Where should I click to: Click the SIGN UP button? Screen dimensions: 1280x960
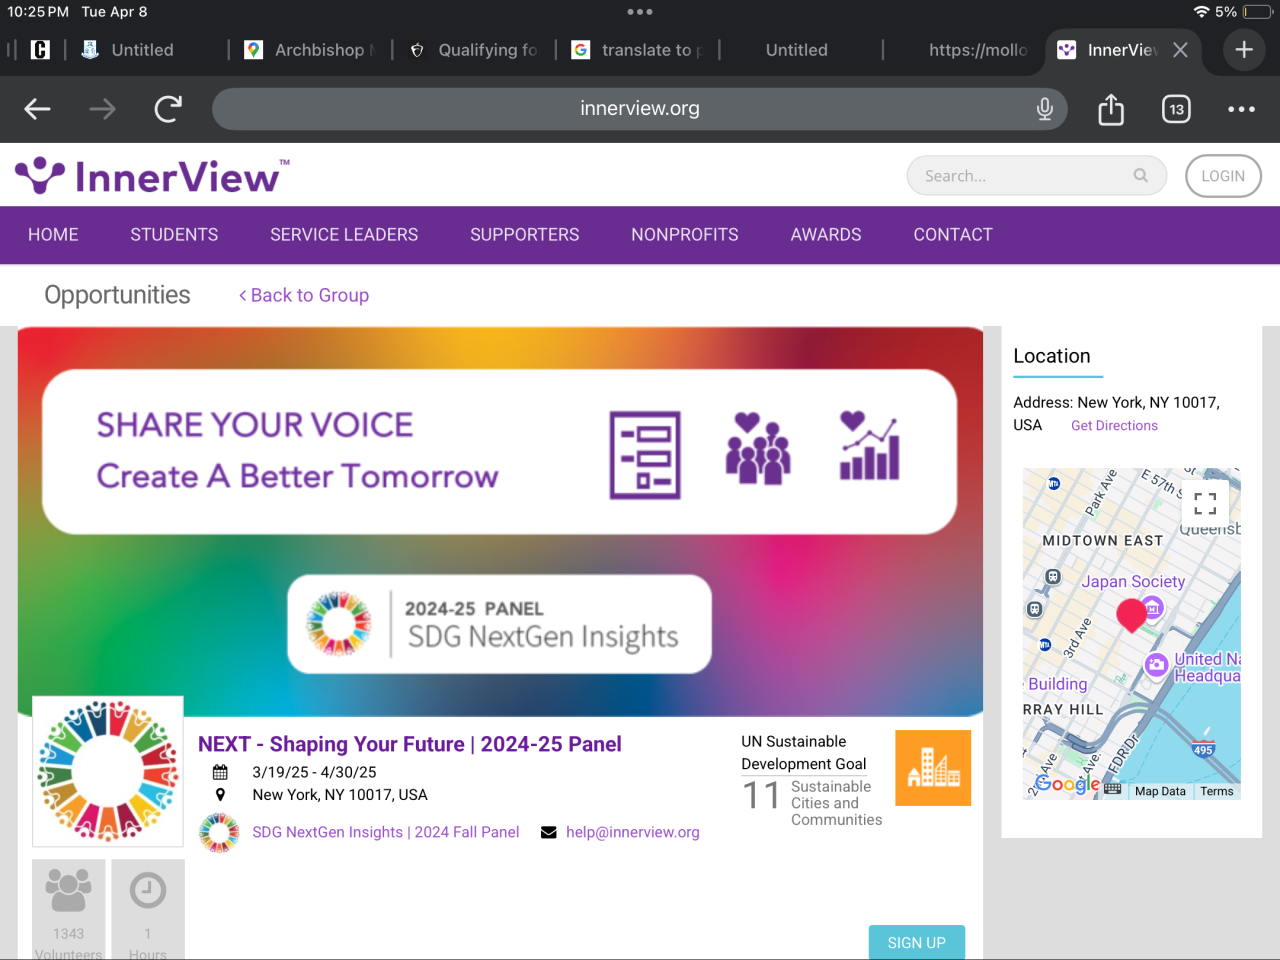(x=917, y=942)
